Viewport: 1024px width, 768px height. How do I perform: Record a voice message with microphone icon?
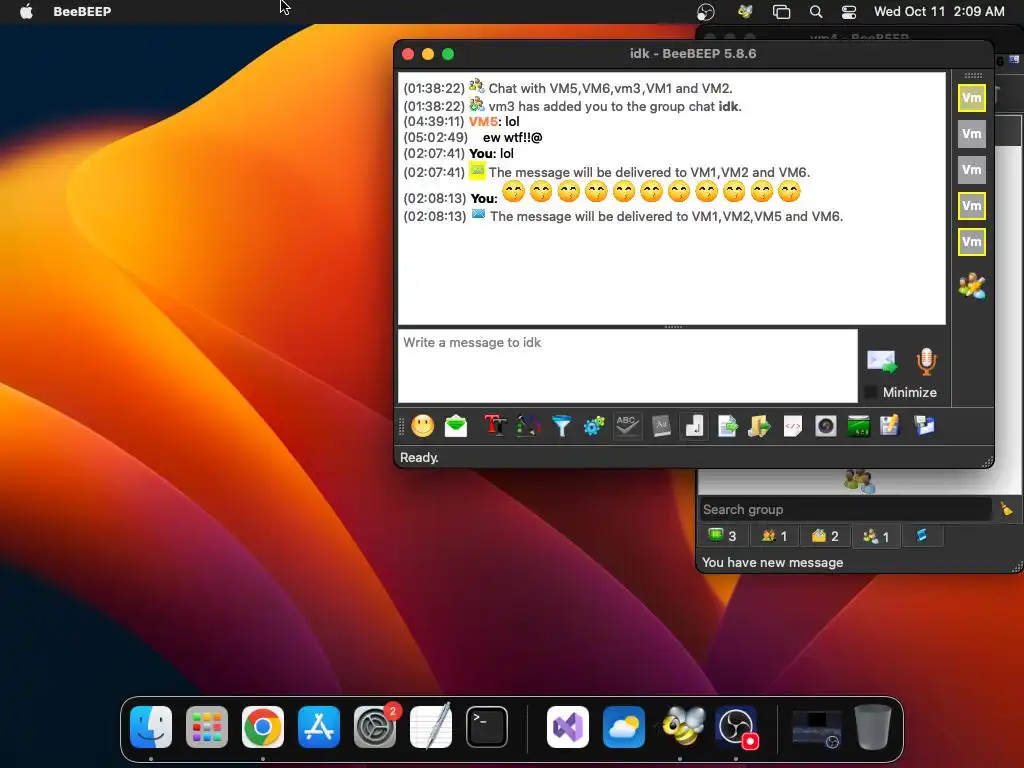point(926,361)
